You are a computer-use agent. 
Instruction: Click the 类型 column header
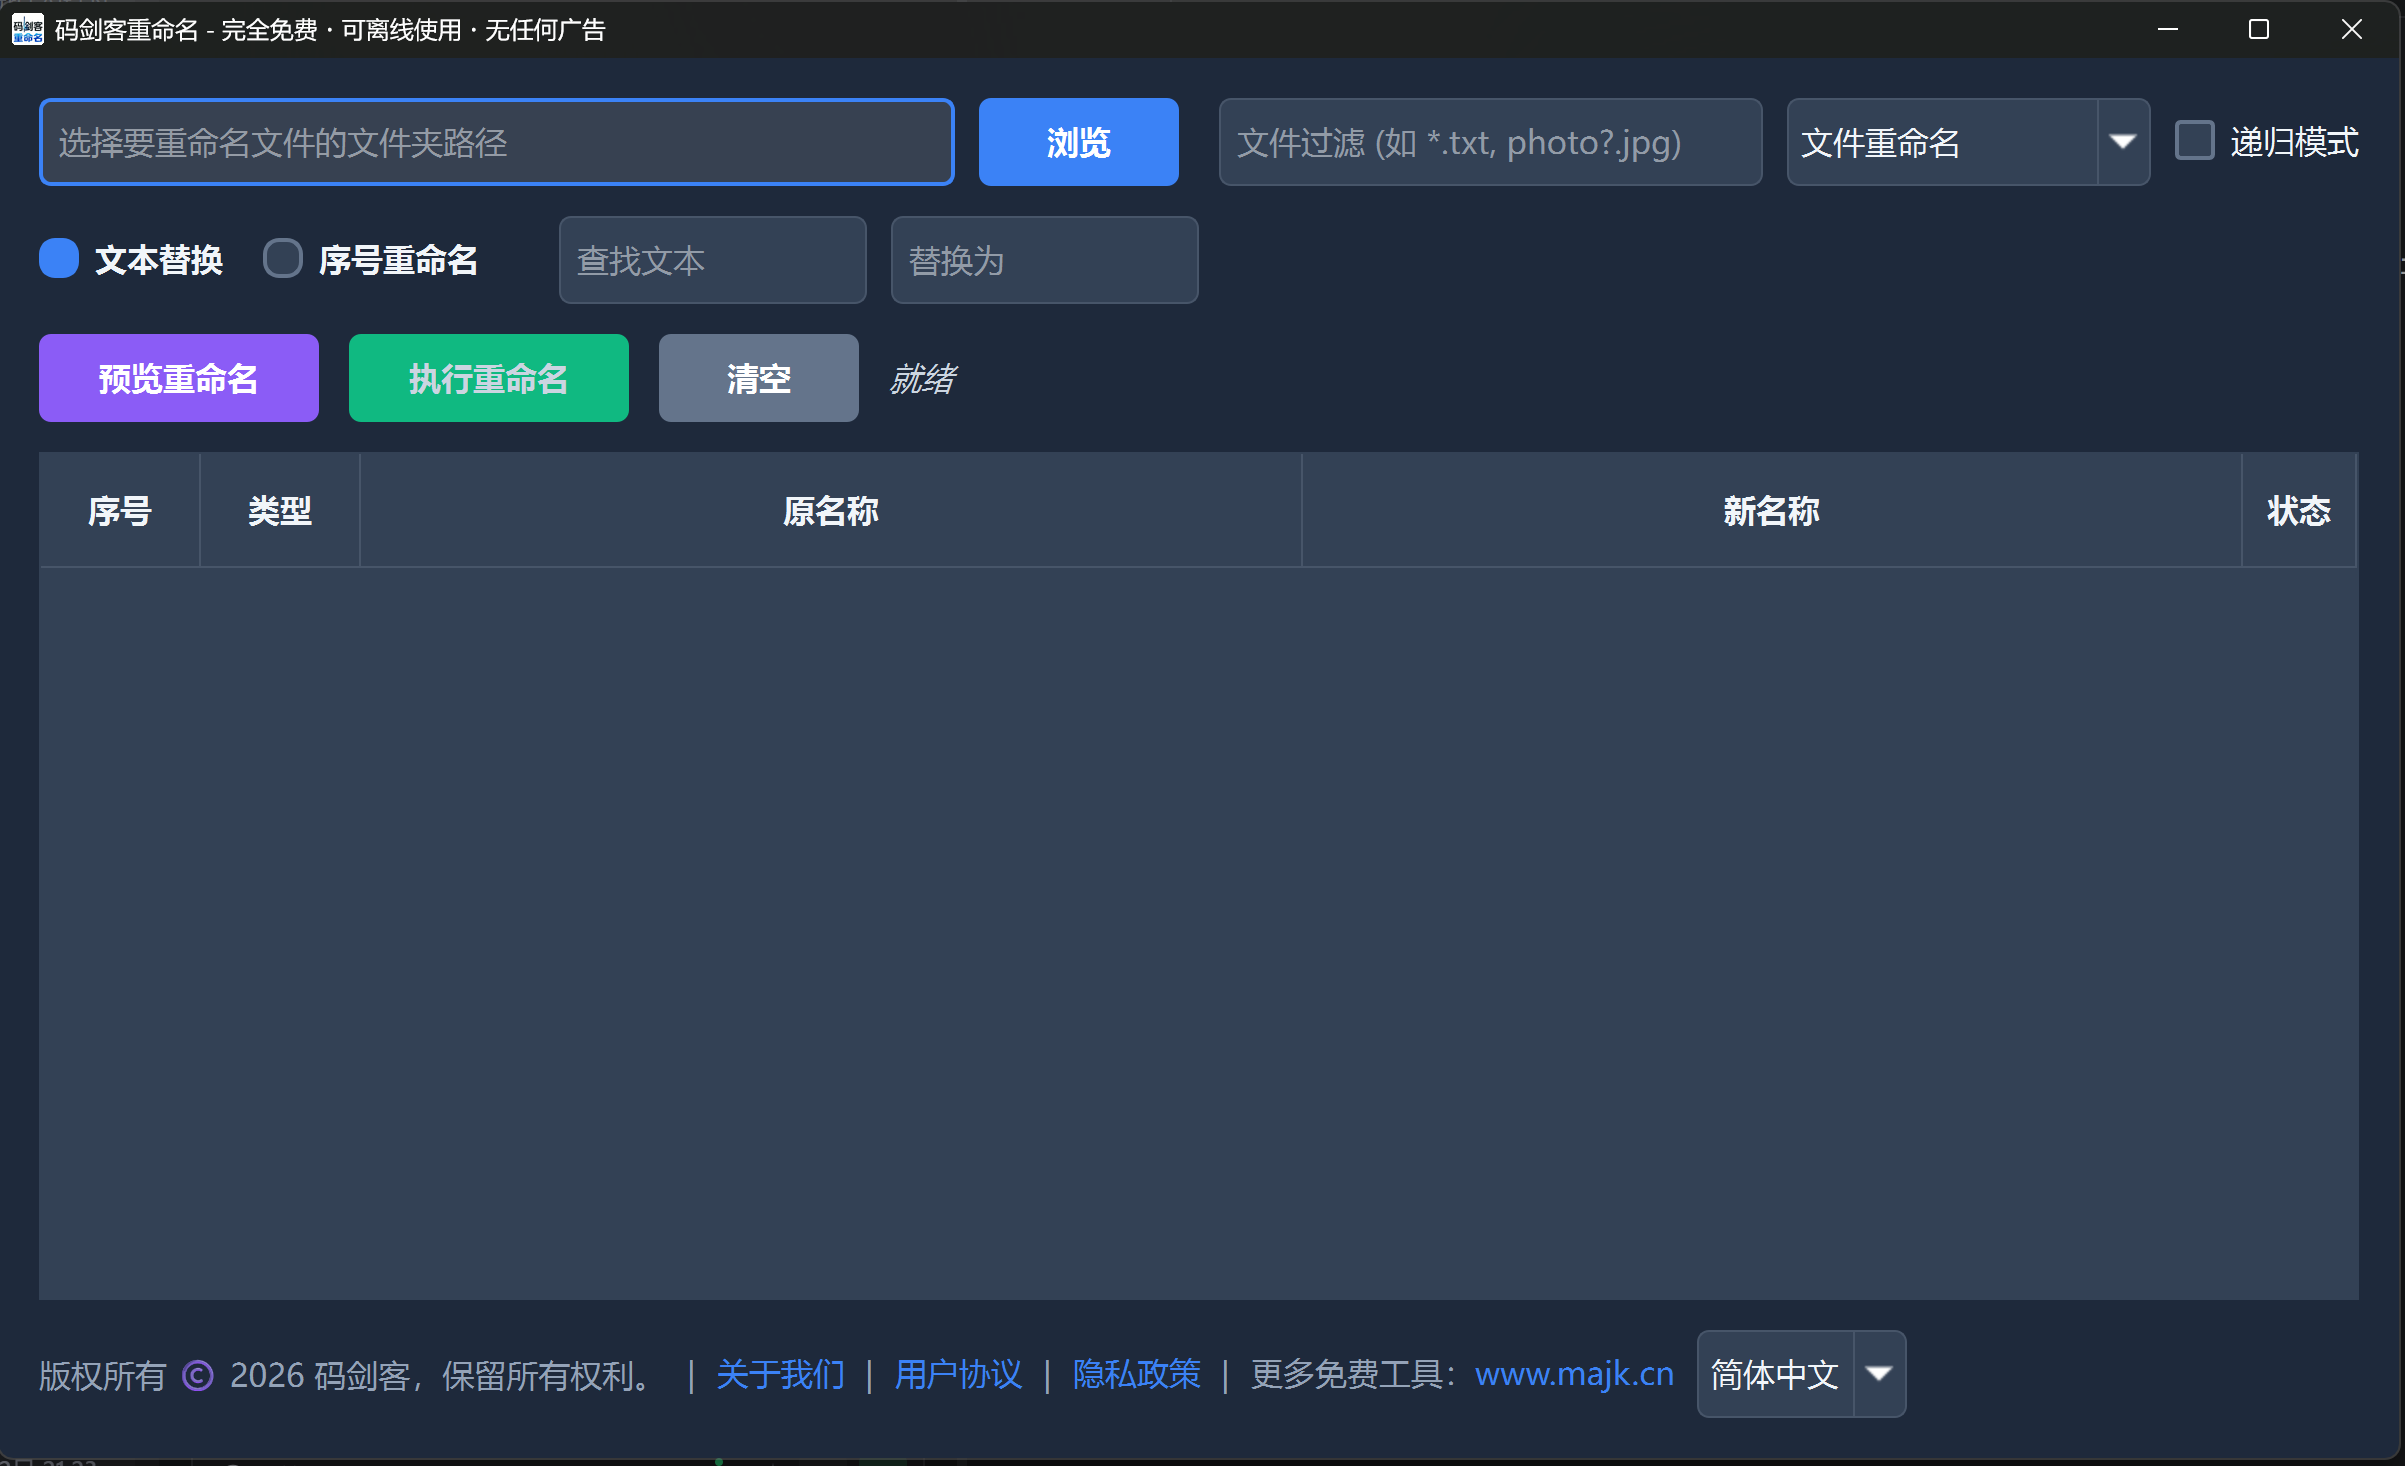[x=280, y=511]
